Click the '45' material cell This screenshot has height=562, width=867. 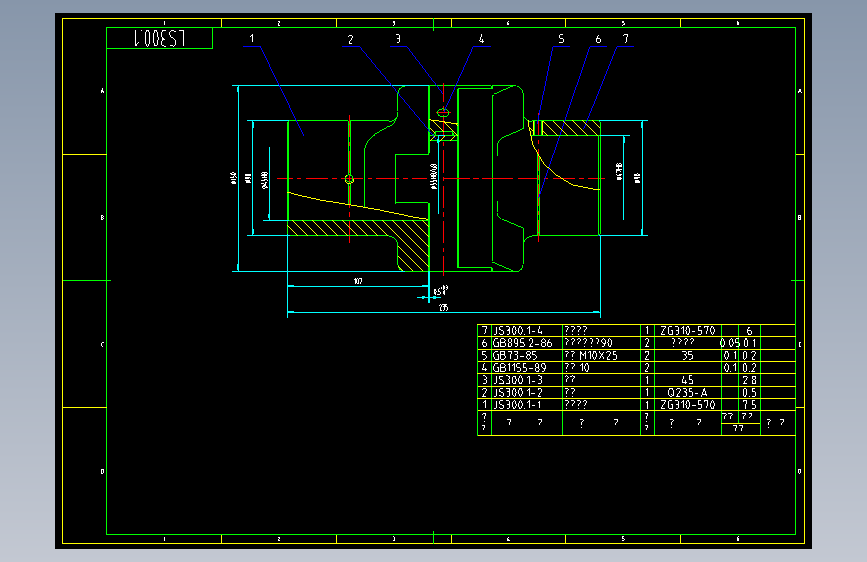[687, 380]
